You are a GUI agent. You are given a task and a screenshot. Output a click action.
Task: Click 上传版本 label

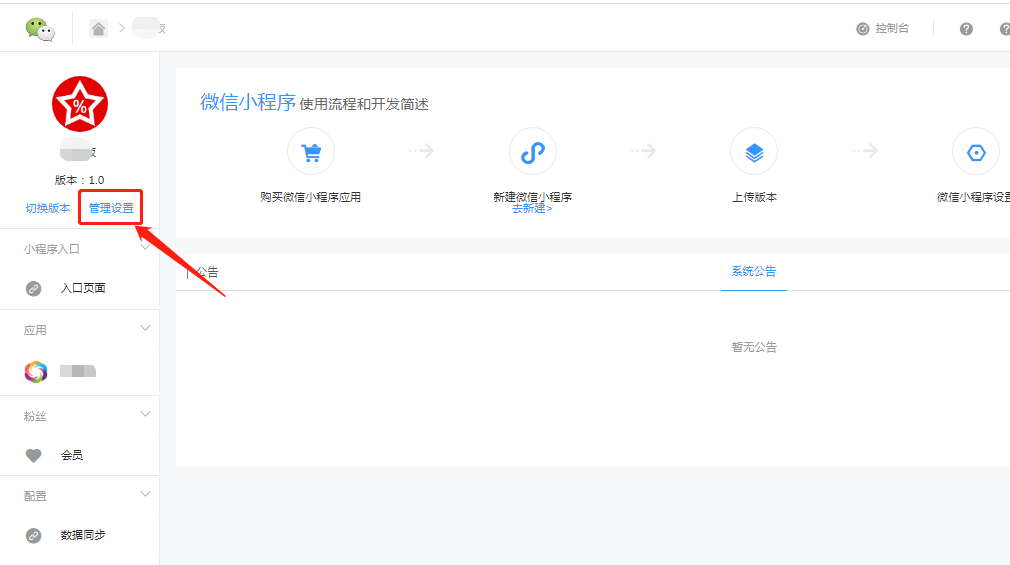click(x=754, y=197)
